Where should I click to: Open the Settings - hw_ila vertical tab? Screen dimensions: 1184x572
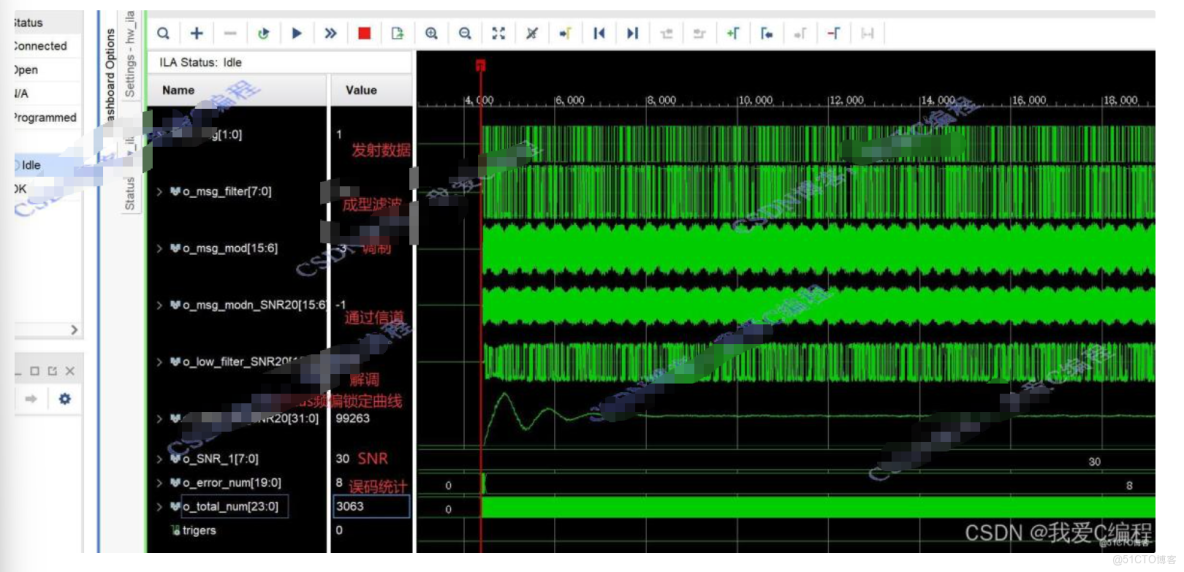(130, 55)
